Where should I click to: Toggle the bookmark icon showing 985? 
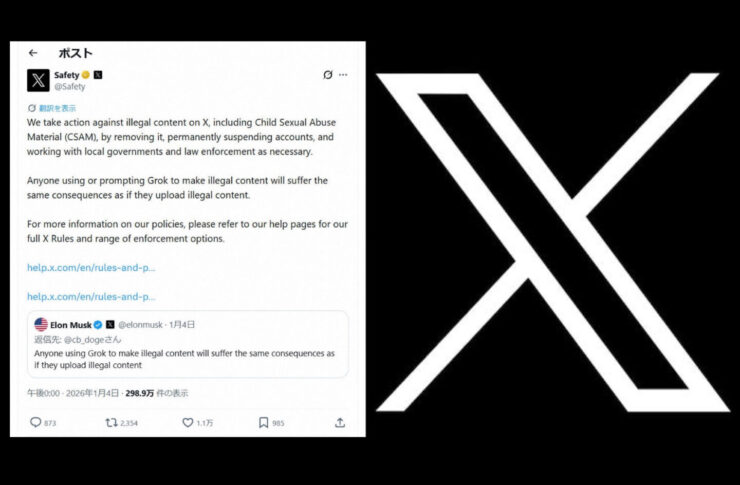263,423
